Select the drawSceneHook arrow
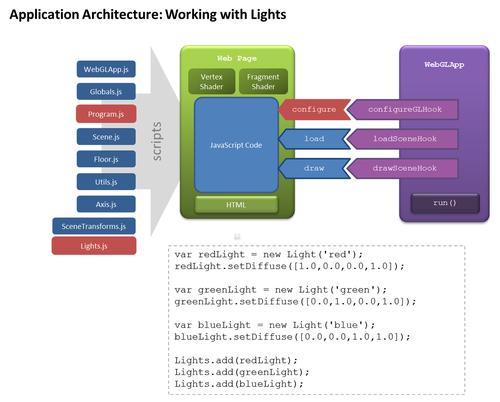Image resolution: width=500 pixels, height=402 pixels. point(403,168)
